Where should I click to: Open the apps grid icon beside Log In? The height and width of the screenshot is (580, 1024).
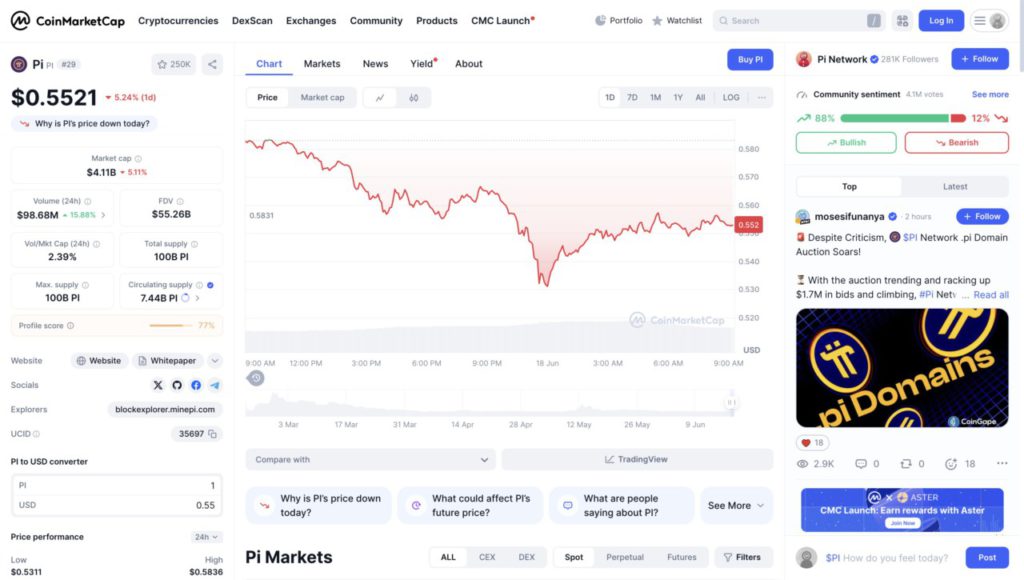click(x=903, y=20)
